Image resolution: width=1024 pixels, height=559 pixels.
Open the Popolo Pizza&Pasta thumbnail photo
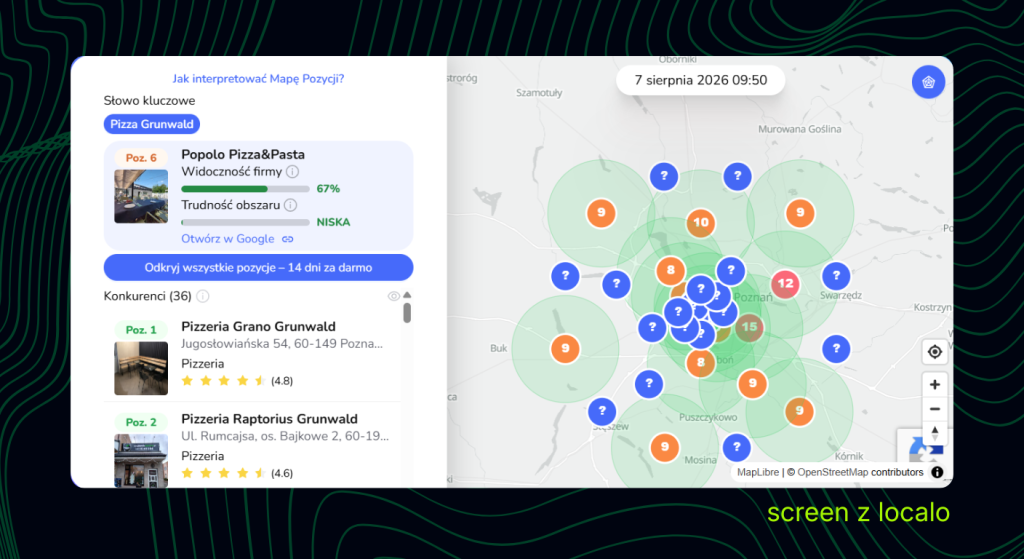coord(141,197)
